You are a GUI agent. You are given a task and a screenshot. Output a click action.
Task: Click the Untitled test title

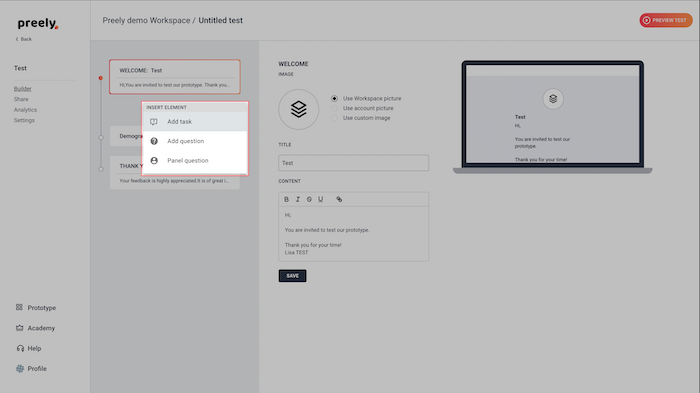pos(221,21)
